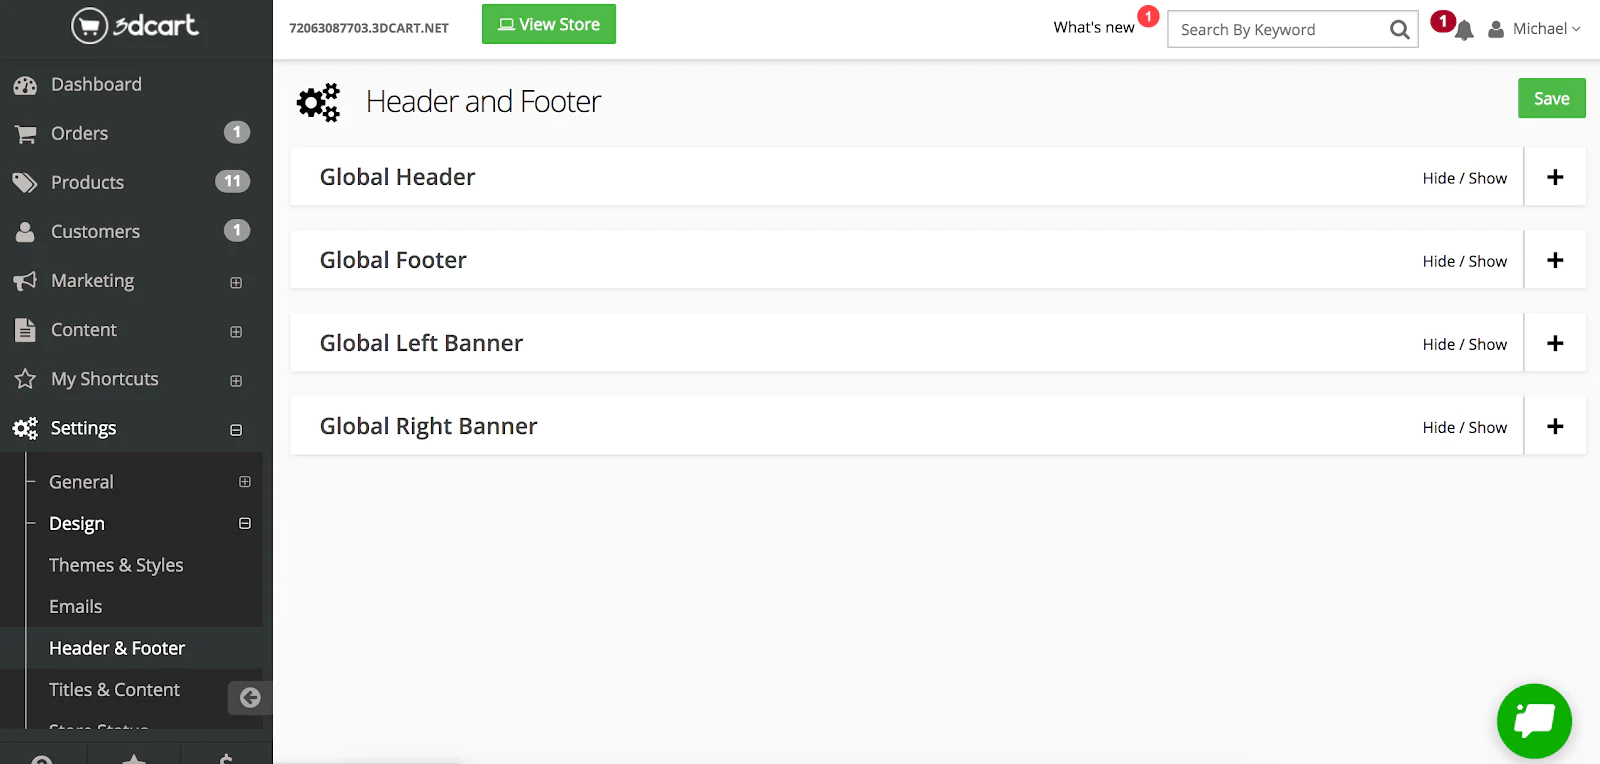This screenshot has height=764, width=1600.
Task: Click the View Store button
Action: (x=548, y=24)
